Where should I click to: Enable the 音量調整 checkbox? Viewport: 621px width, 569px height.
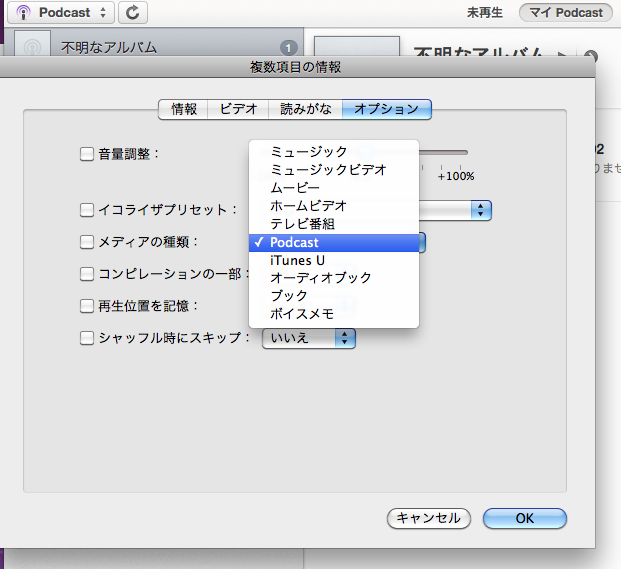click(87, 154)
